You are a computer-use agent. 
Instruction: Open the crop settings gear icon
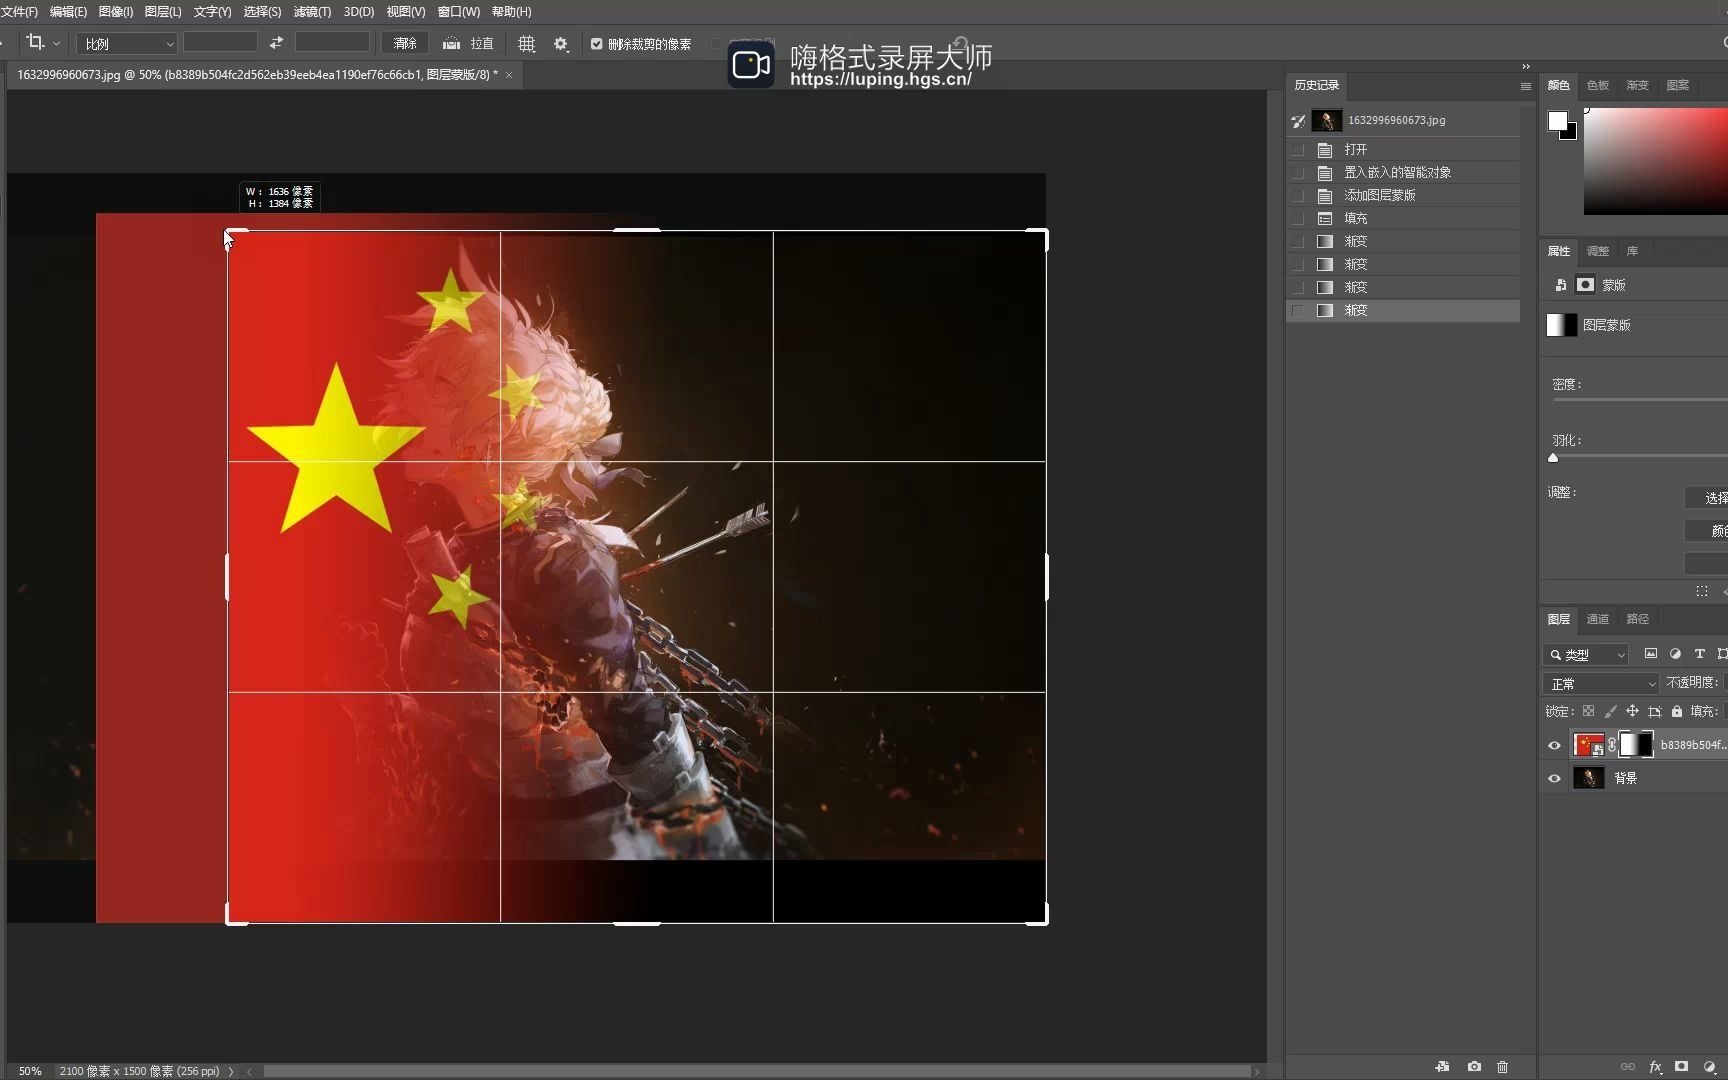coord(561,43)
